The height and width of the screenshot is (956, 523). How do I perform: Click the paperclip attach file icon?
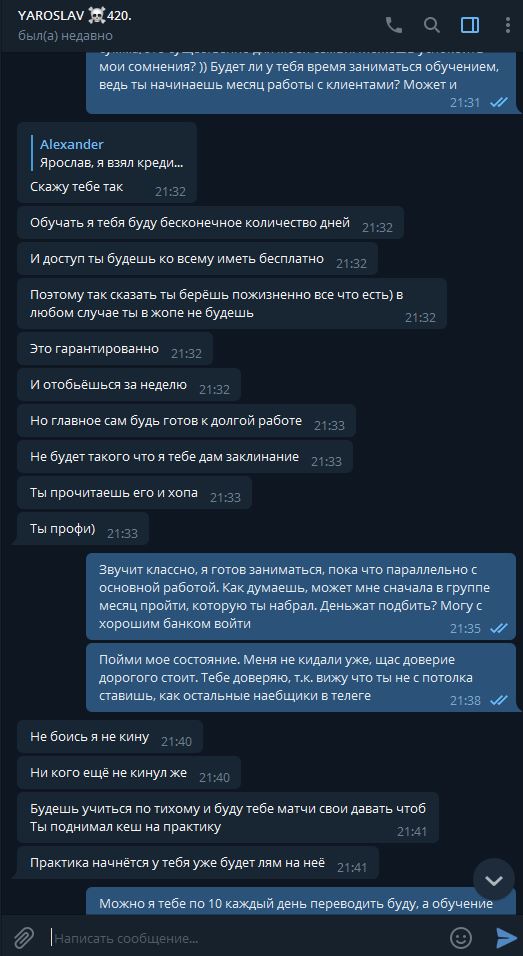23,936
